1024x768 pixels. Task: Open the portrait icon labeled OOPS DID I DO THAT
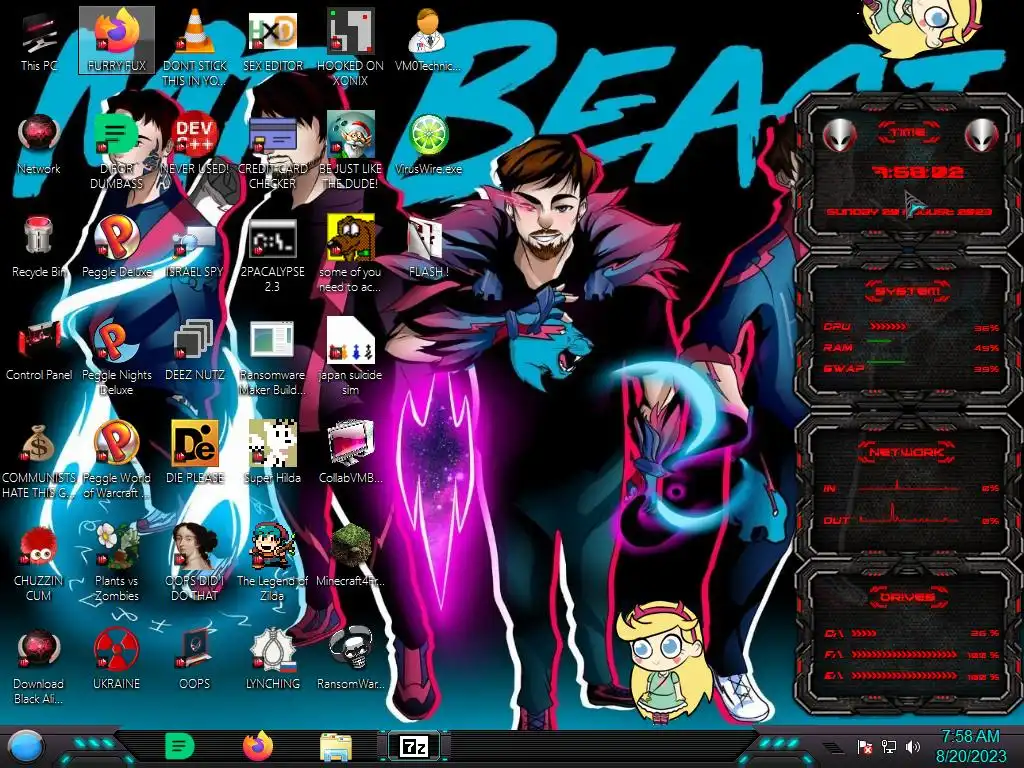click(x=195, y=563)
